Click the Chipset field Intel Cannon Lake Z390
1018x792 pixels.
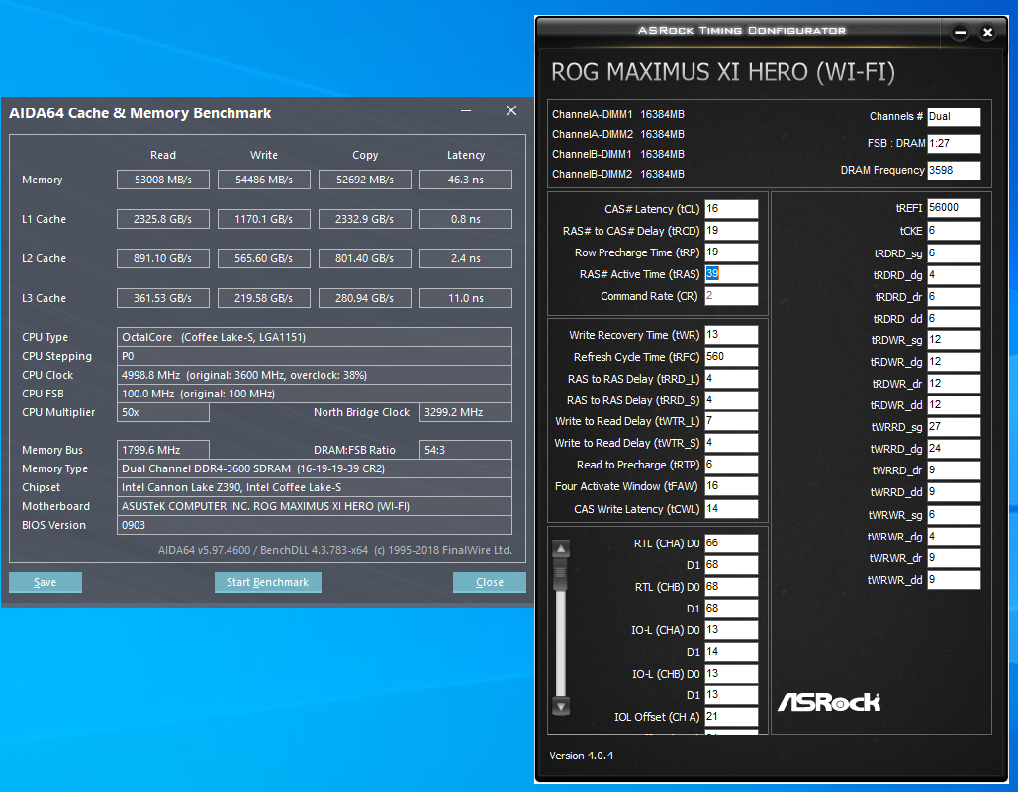[314, 487]
